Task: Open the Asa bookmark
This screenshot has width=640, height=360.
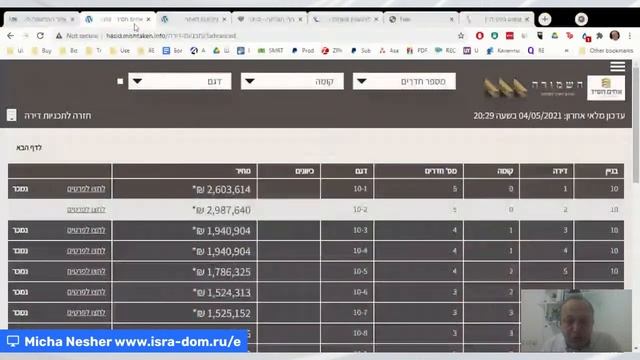Action: point(389,51)
